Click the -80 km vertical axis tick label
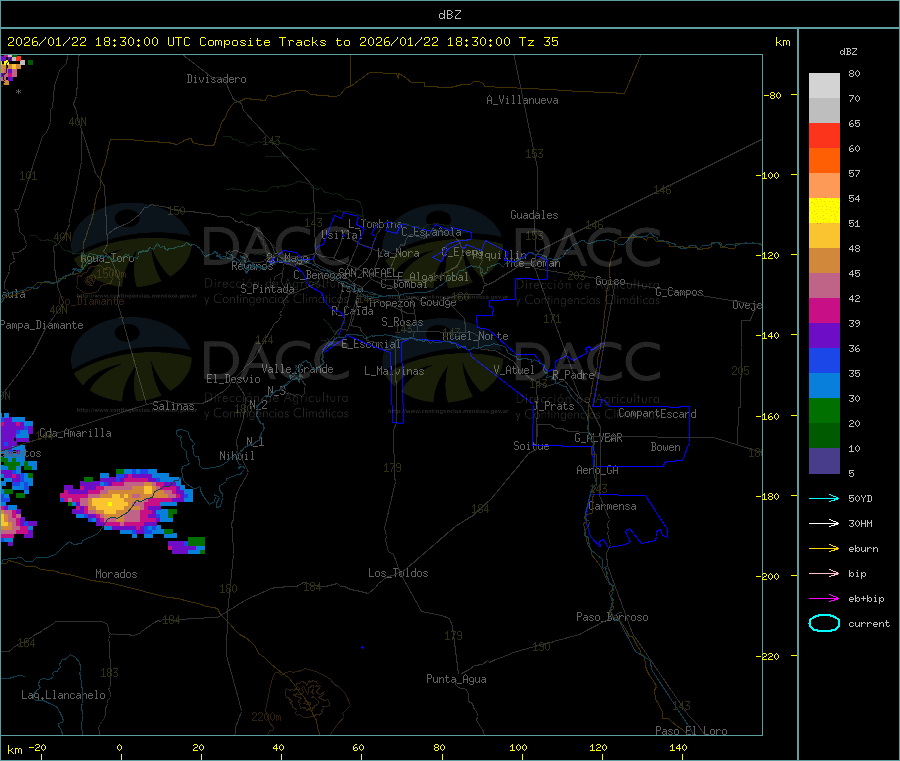 [773, 95]
